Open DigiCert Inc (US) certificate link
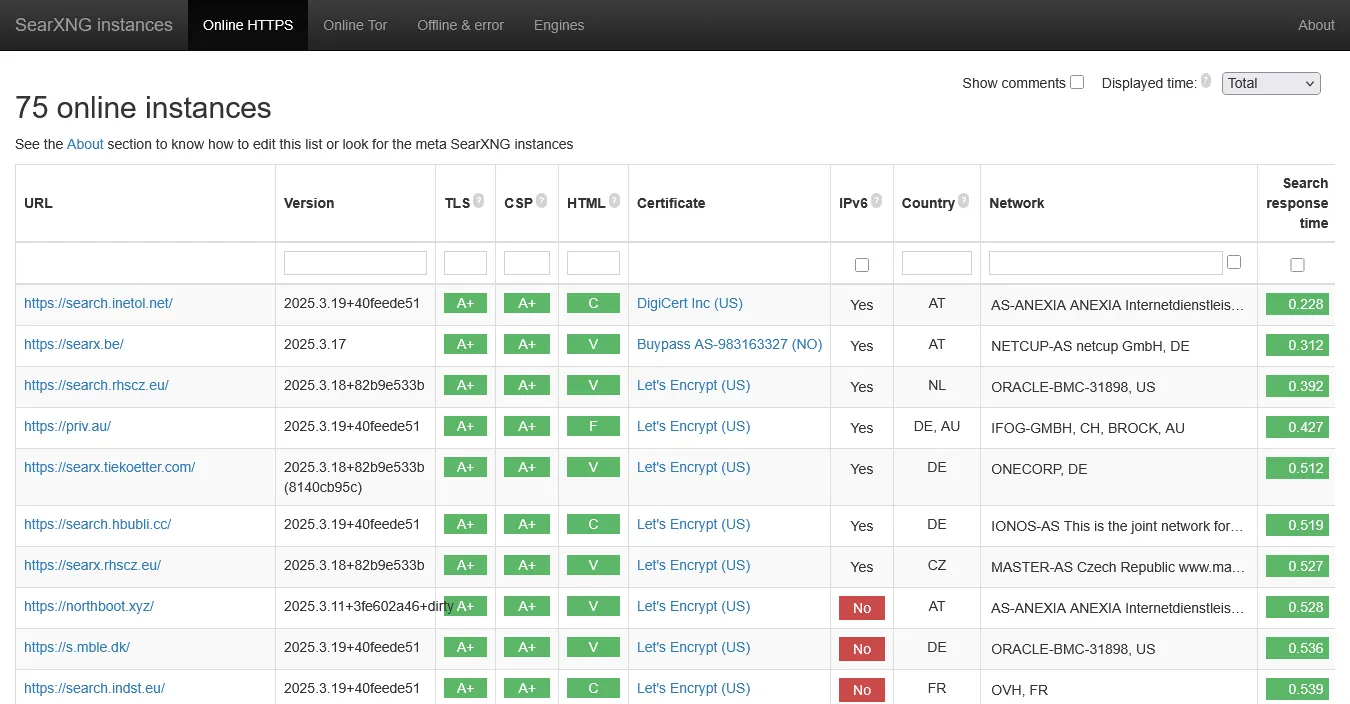Screen dimensions: 1350x704 (690, 303)
